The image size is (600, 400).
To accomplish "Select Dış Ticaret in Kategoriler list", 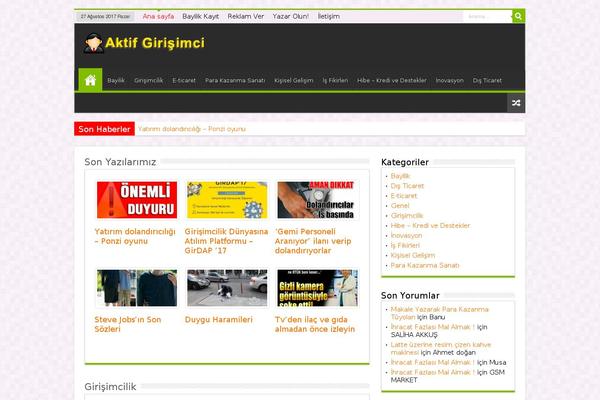I will (407, 186).
